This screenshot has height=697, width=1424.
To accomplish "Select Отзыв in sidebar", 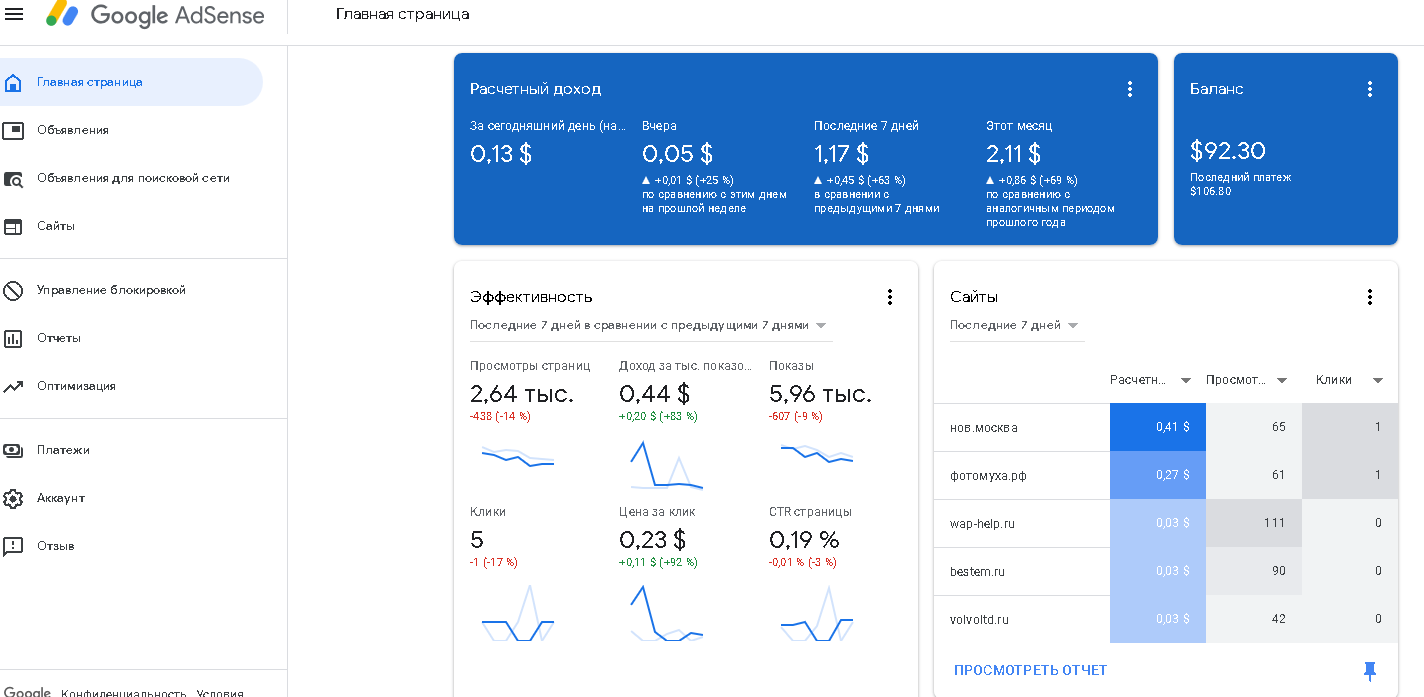I will [131, 546].
